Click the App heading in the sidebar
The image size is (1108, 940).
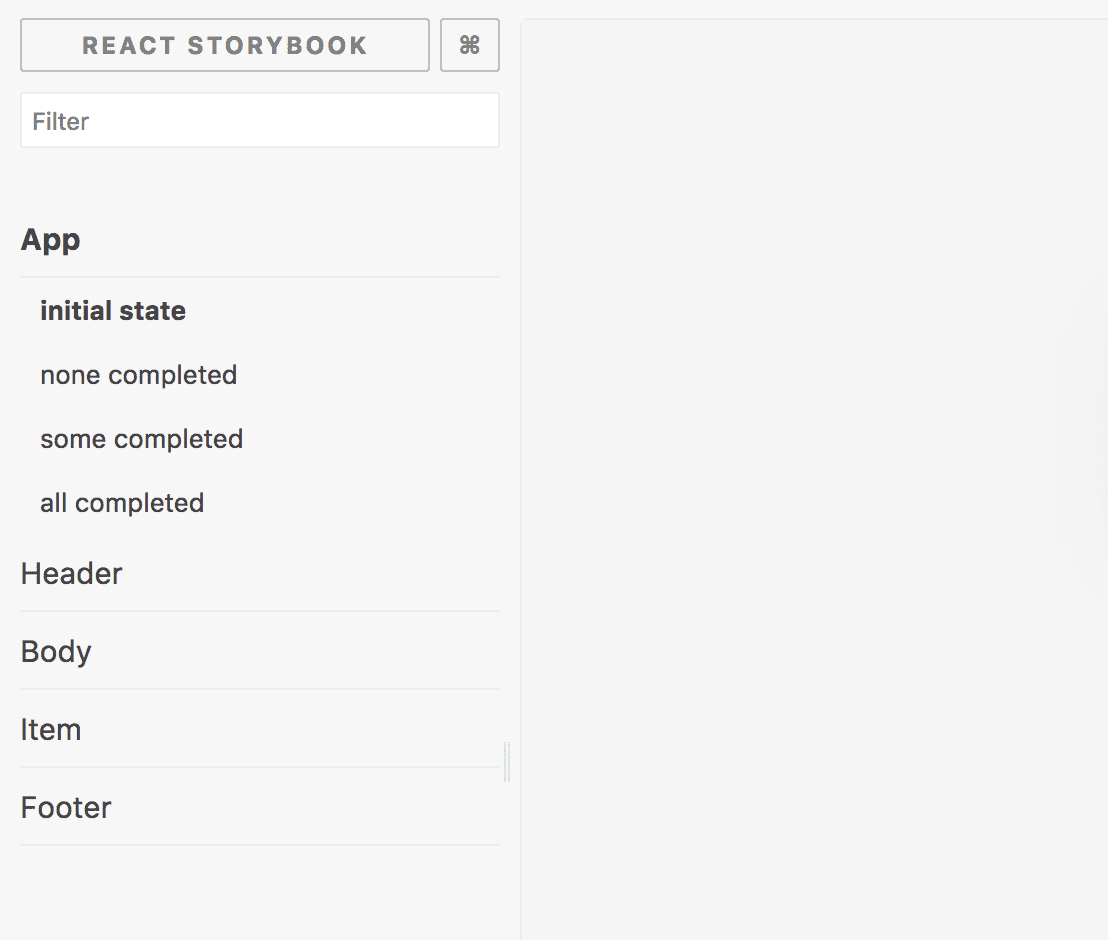(x=50, y=240)
